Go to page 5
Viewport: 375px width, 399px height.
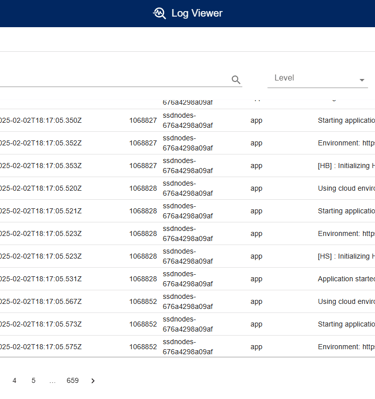pyautogui.click(x=33, y=381)
